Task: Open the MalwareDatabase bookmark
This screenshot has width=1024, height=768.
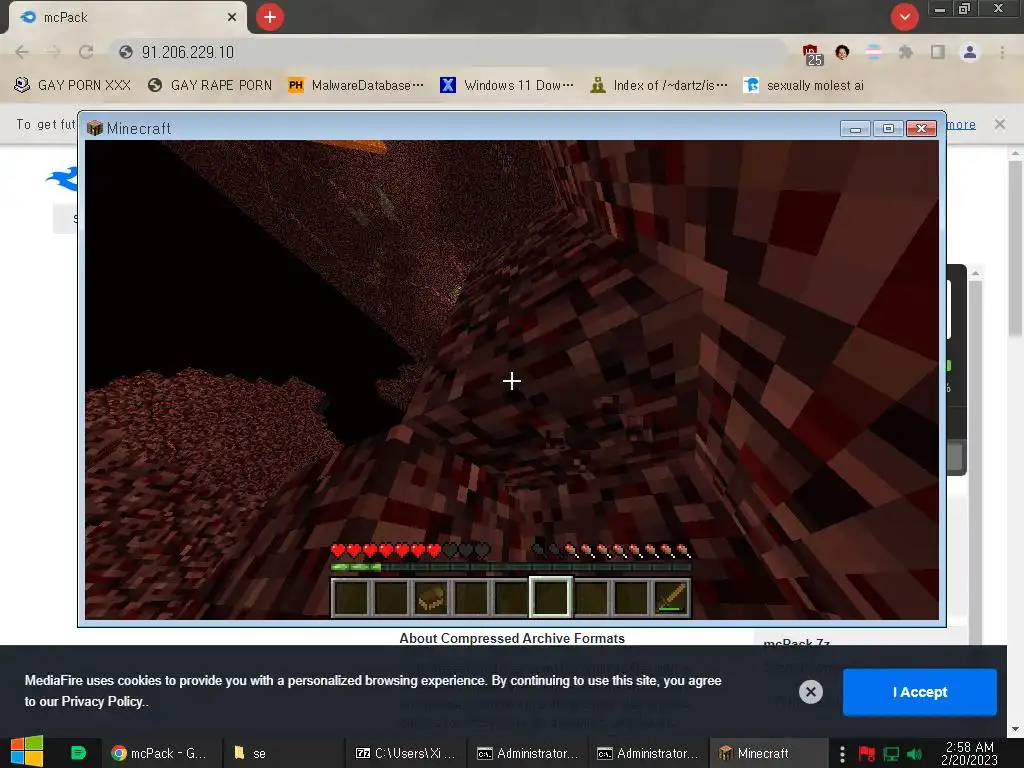Action: [x=357, y=86]
